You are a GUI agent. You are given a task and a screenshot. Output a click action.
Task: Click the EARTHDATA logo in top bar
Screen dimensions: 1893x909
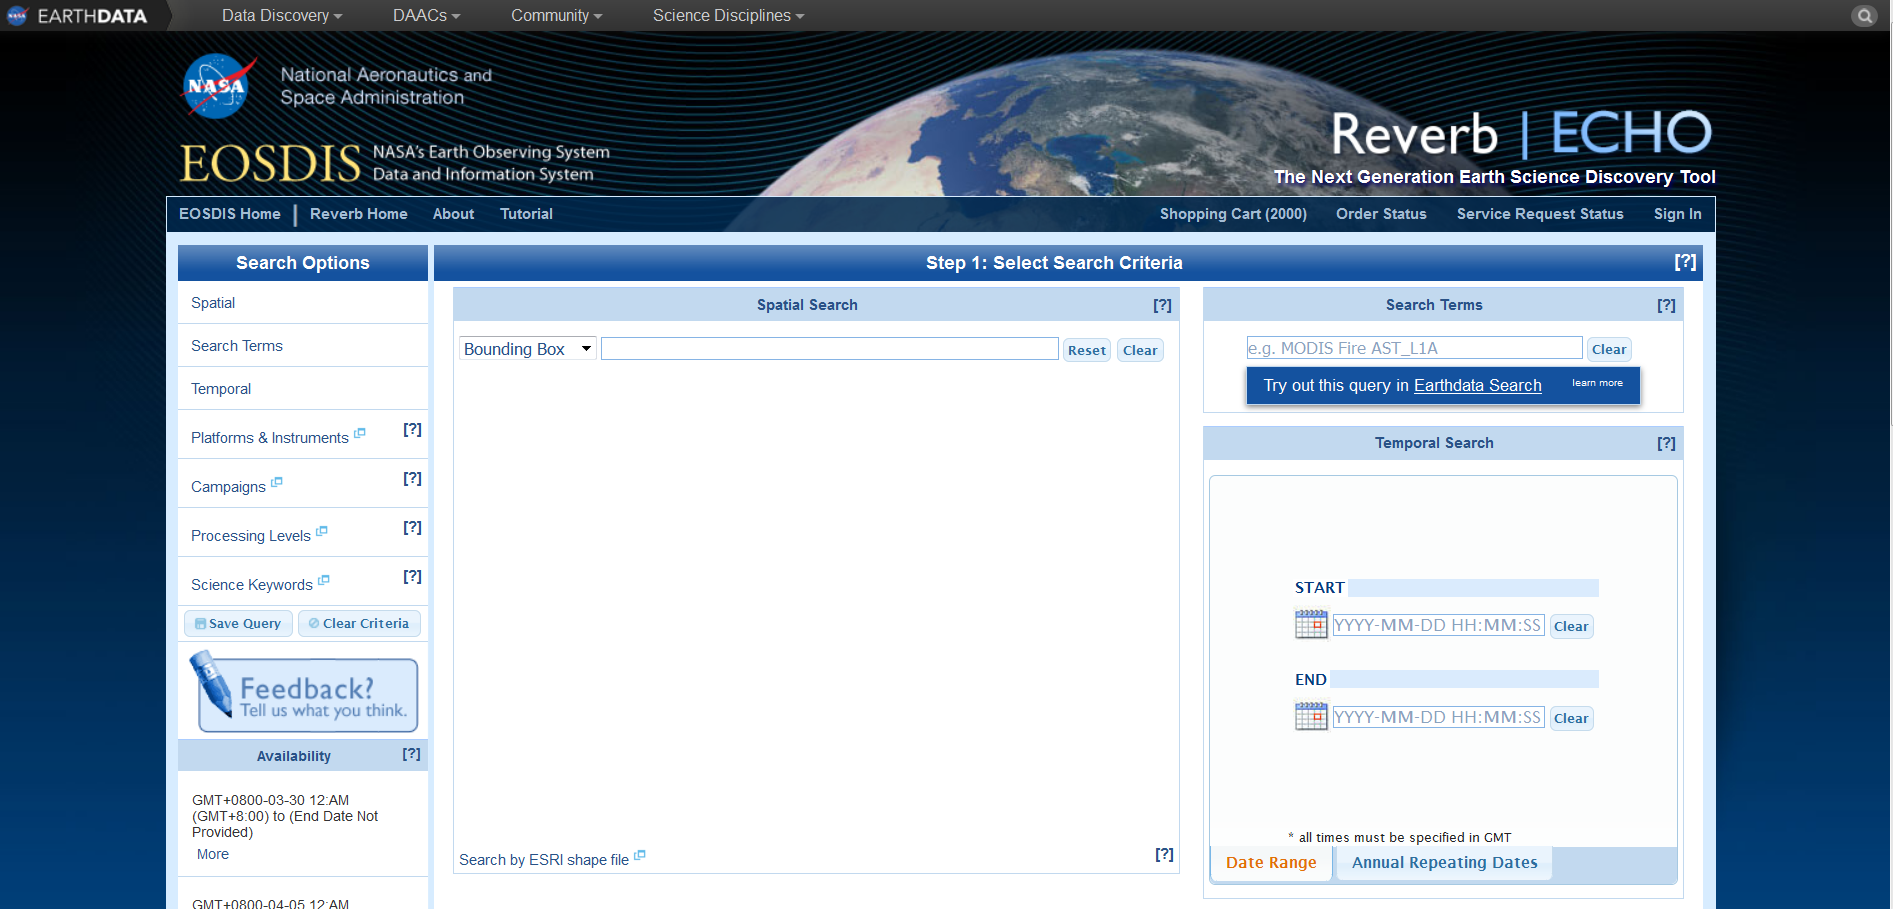77,16
